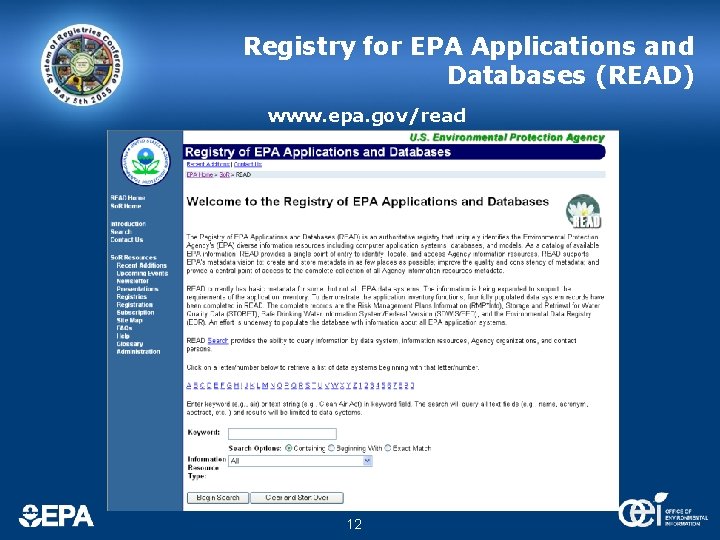Click the EPA seal logo in sidebar
720x540 pixels.
click(146, 162)
